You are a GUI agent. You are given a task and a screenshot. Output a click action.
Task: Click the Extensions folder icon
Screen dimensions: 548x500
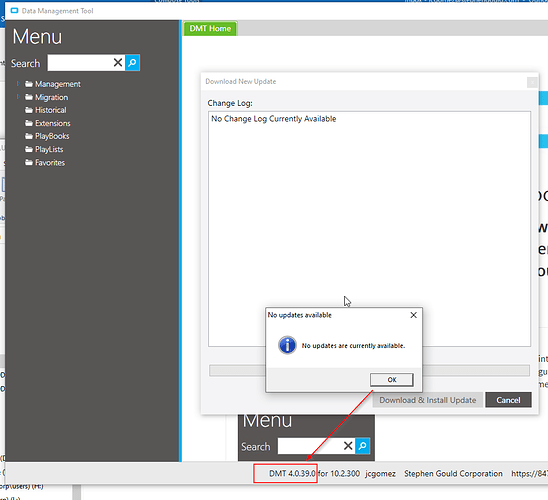(x=29, y=123)
